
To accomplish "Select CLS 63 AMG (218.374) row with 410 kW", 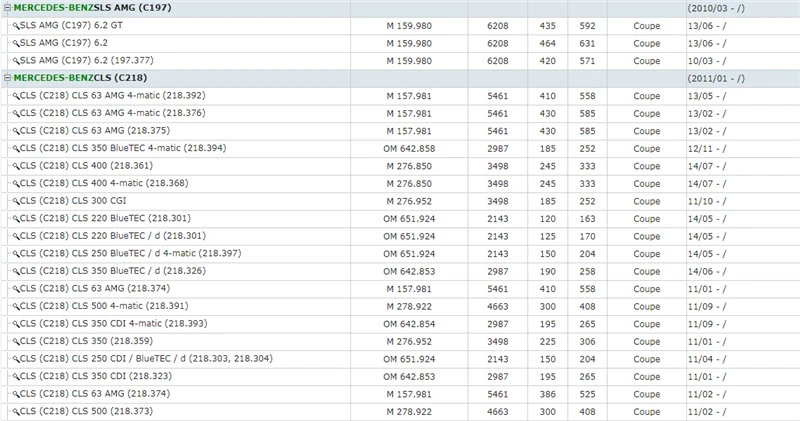I will 95,288.
